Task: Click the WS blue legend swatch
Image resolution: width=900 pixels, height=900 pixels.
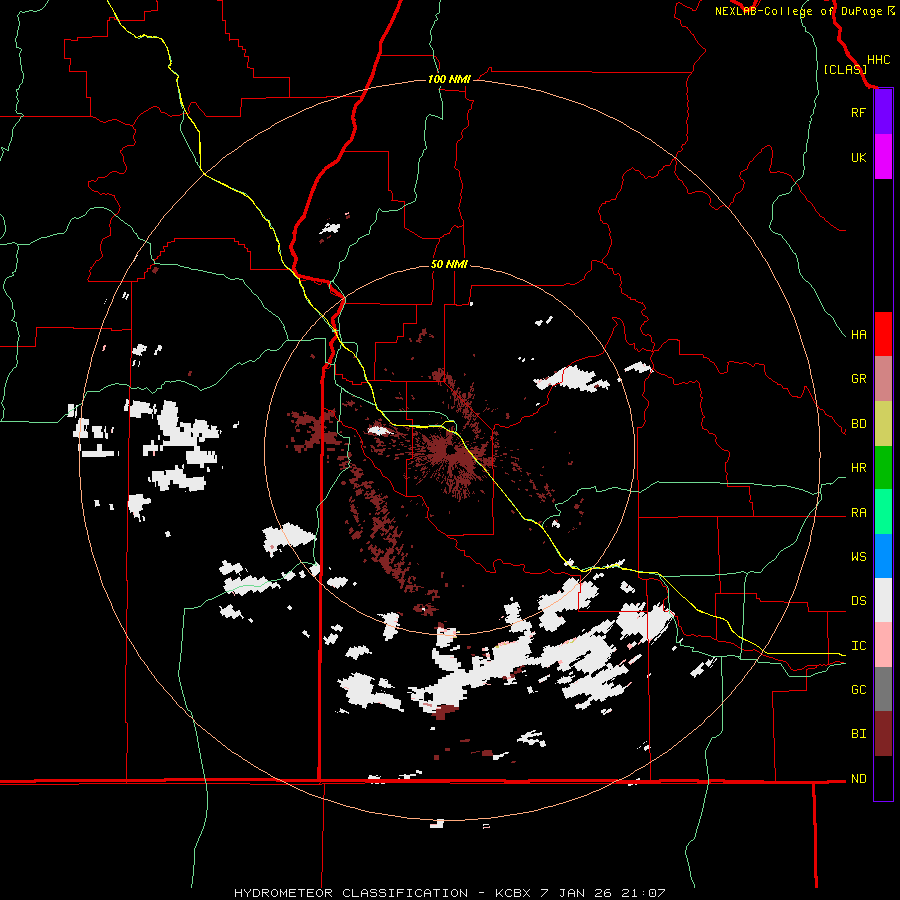Action: (x=883, y=556)
